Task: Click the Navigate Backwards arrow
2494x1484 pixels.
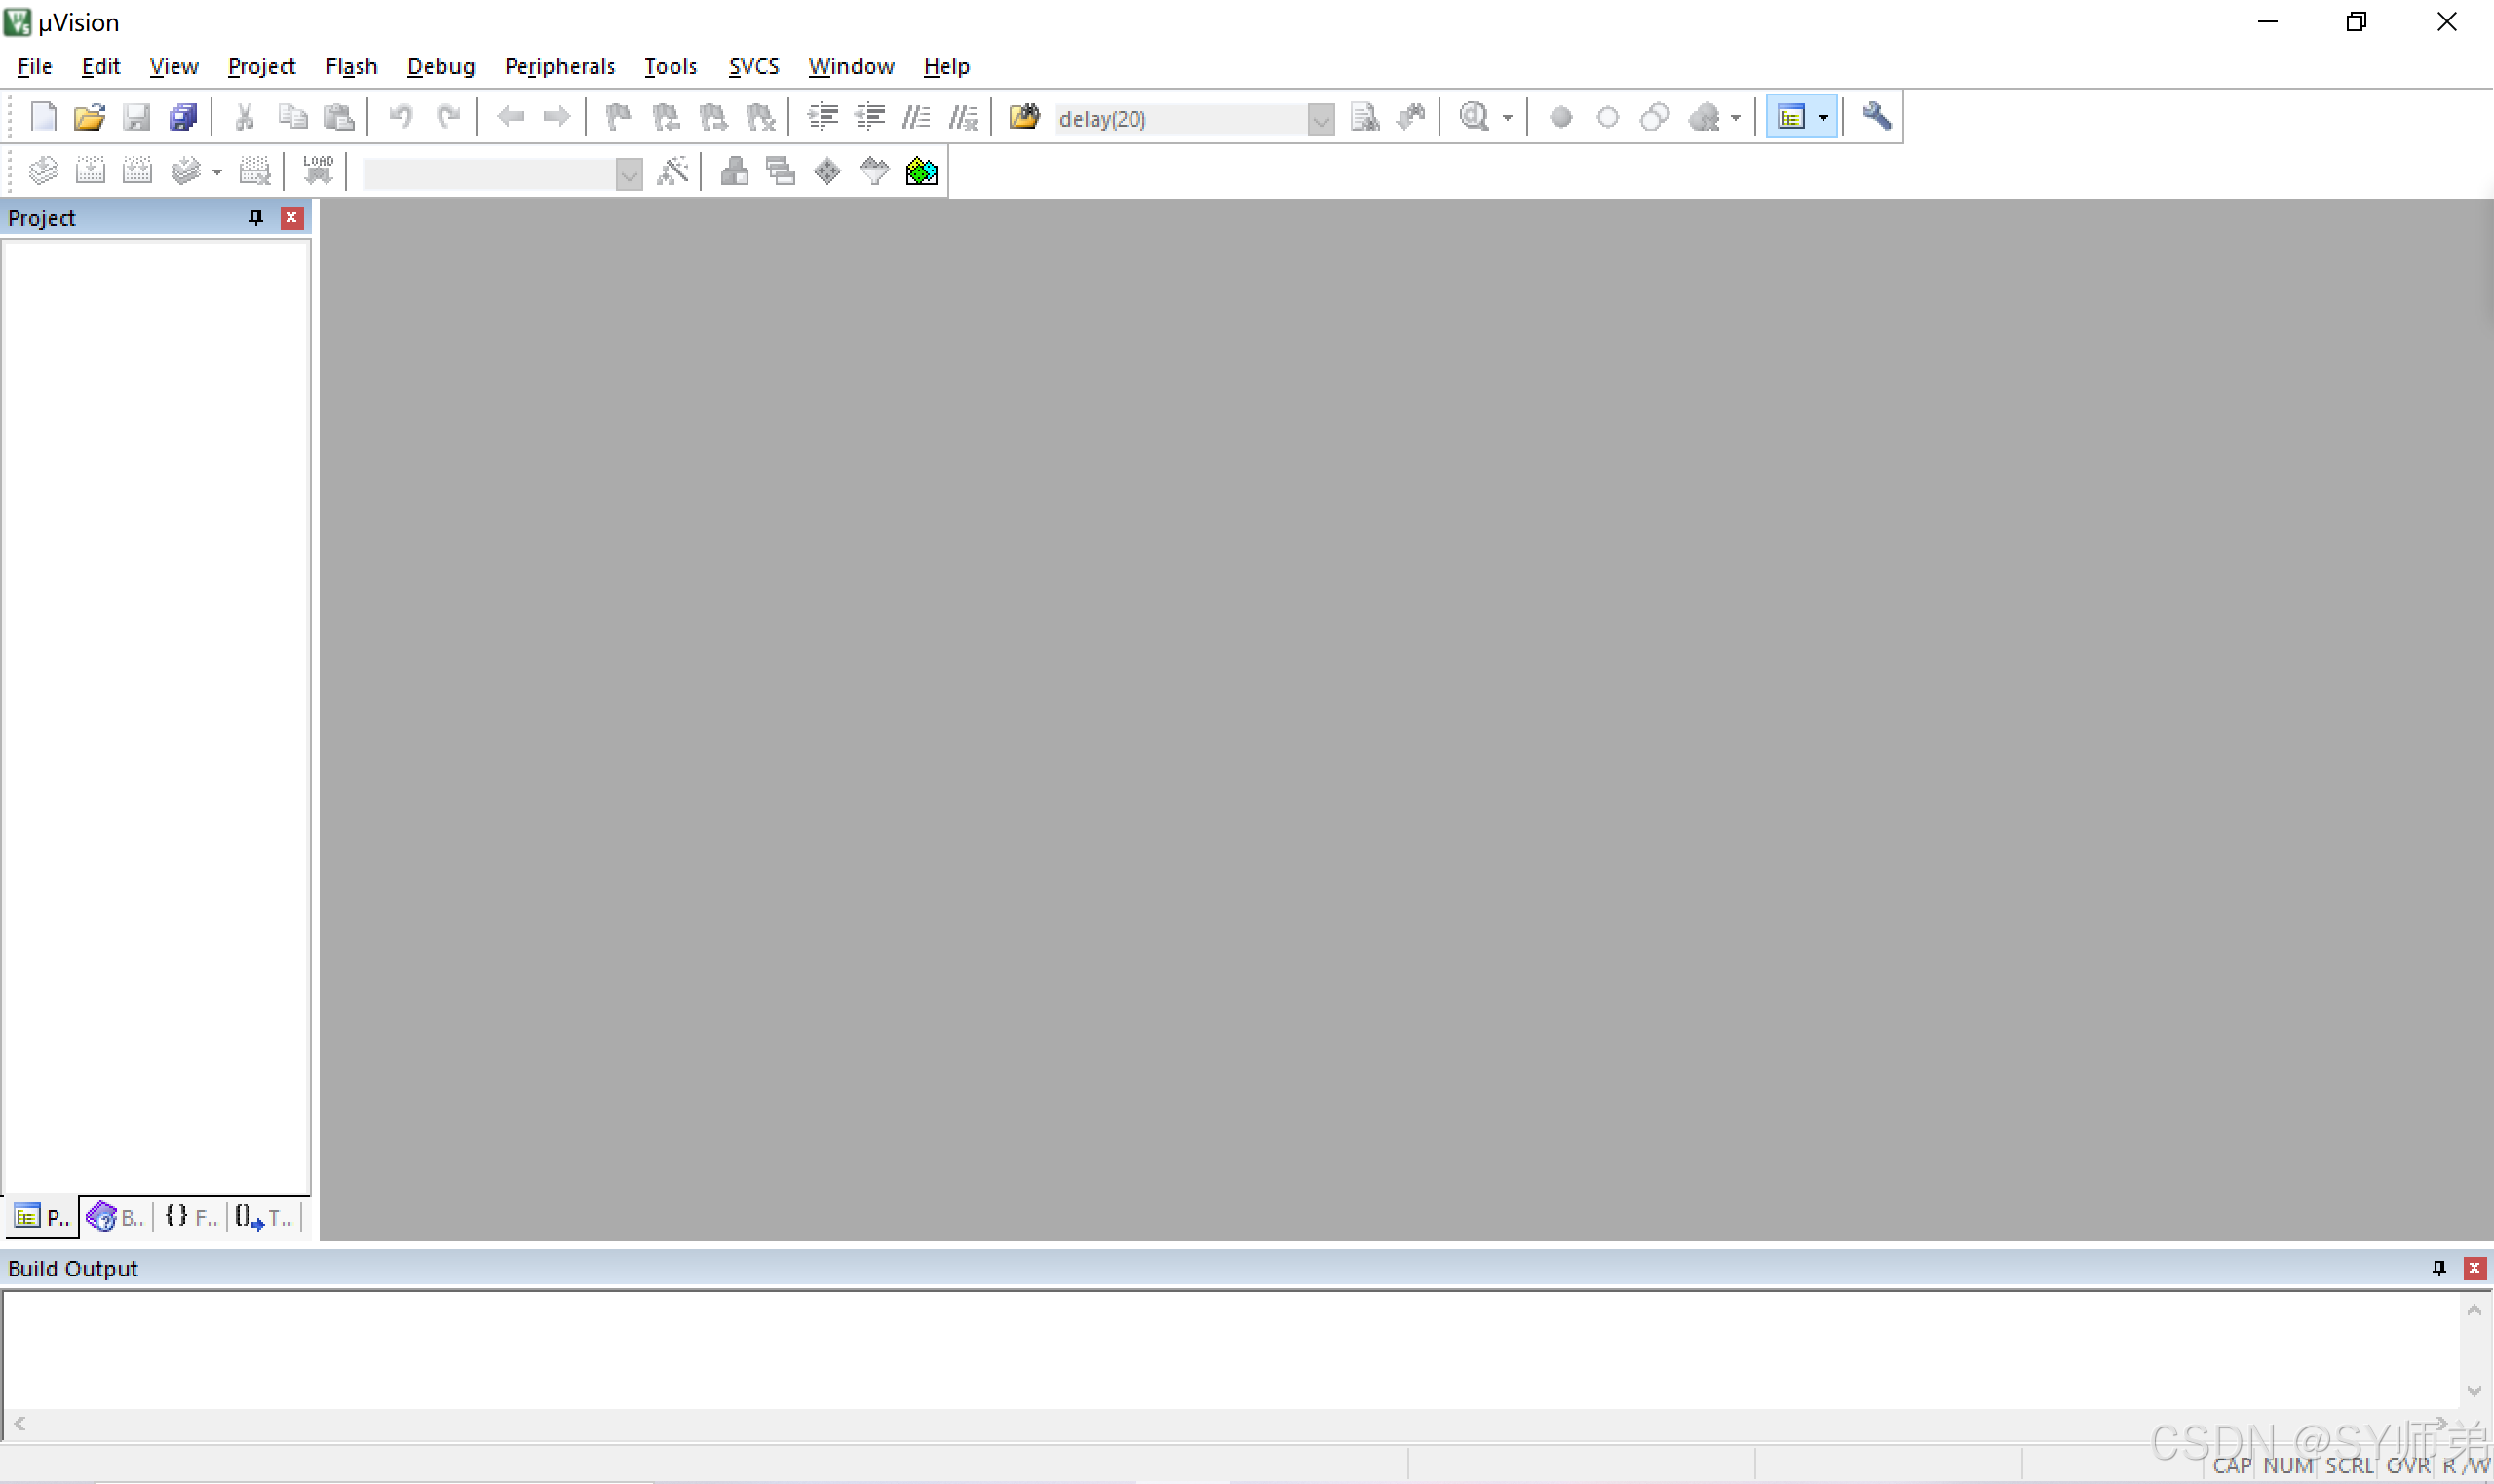Action: coord(510,117)
